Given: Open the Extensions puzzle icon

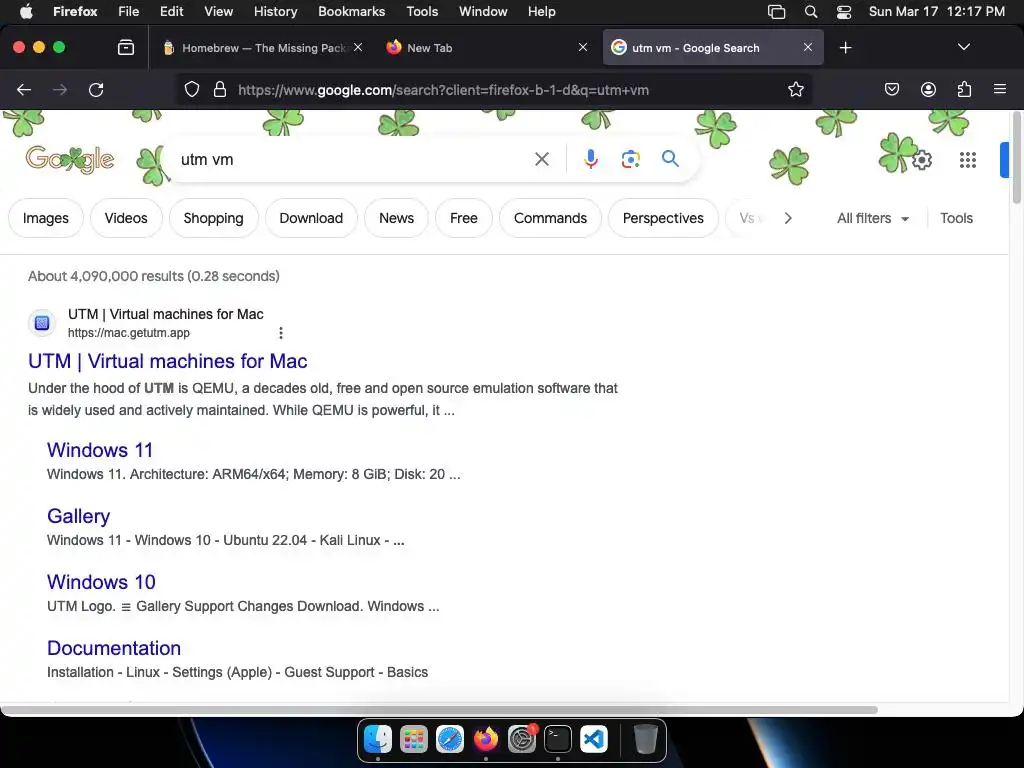Looking at the screenshot, I should [964, 89].
